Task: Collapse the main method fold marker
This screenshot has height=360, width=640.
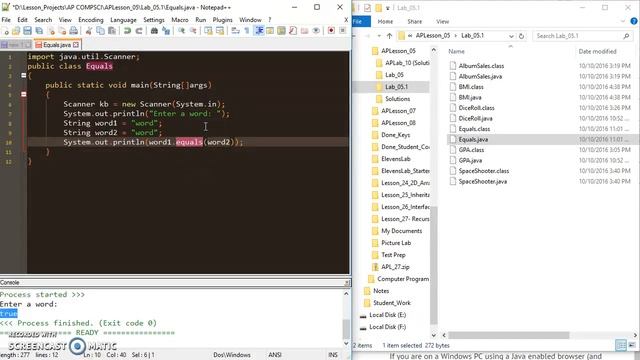Action: click(24, 94)
